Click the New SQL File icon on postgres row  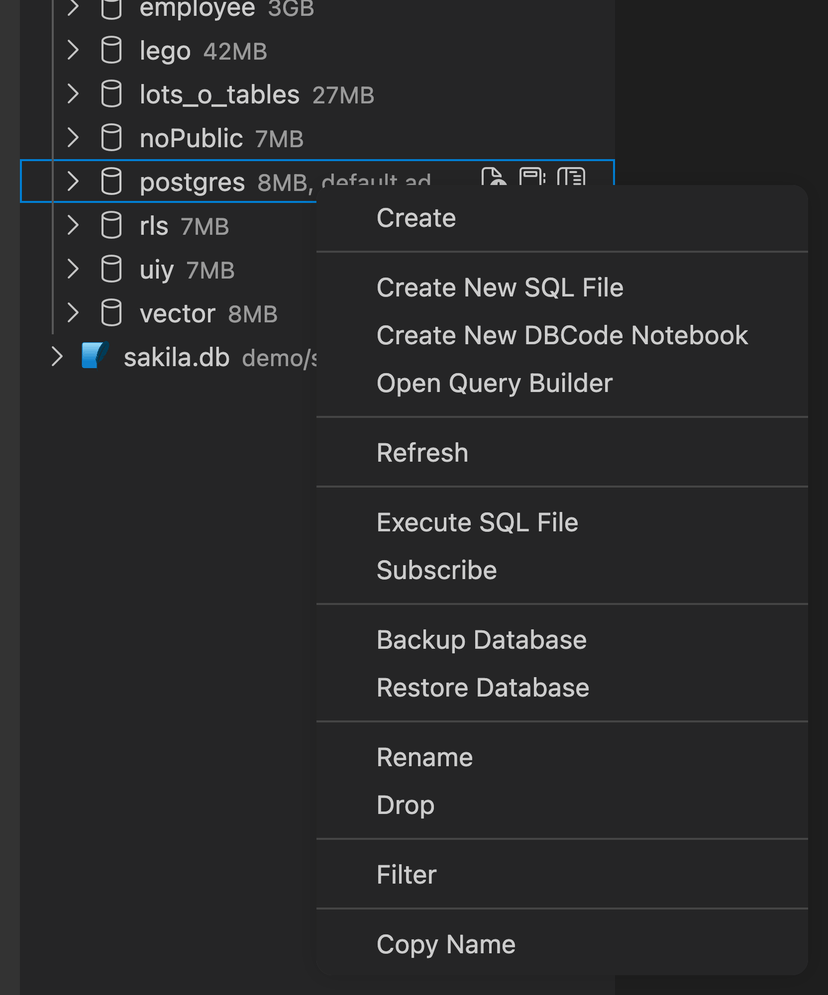tap(492, 177)
